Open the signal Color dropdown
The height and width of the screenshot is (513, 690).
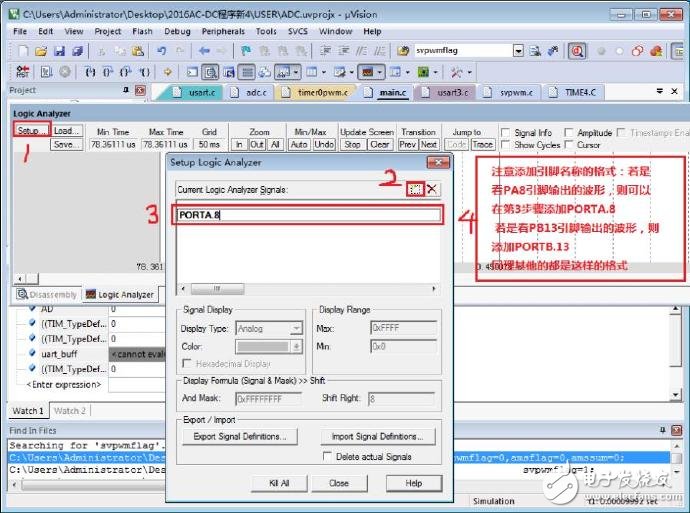[297, 347]
